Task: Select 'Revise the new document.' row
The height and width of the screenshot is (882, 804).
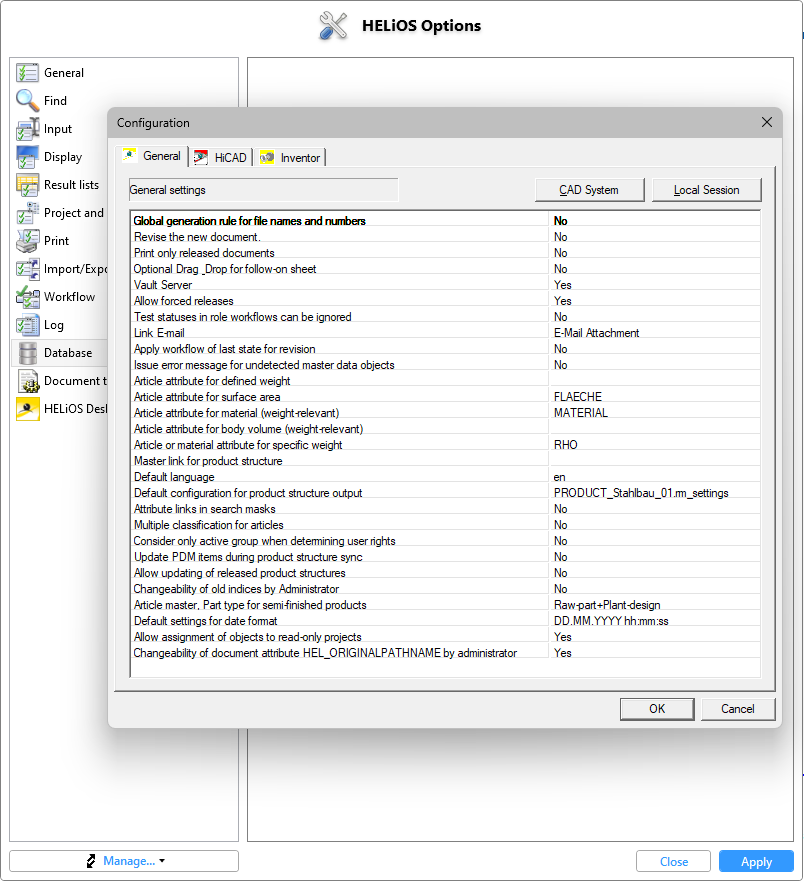Action: (x=445, y=237)
